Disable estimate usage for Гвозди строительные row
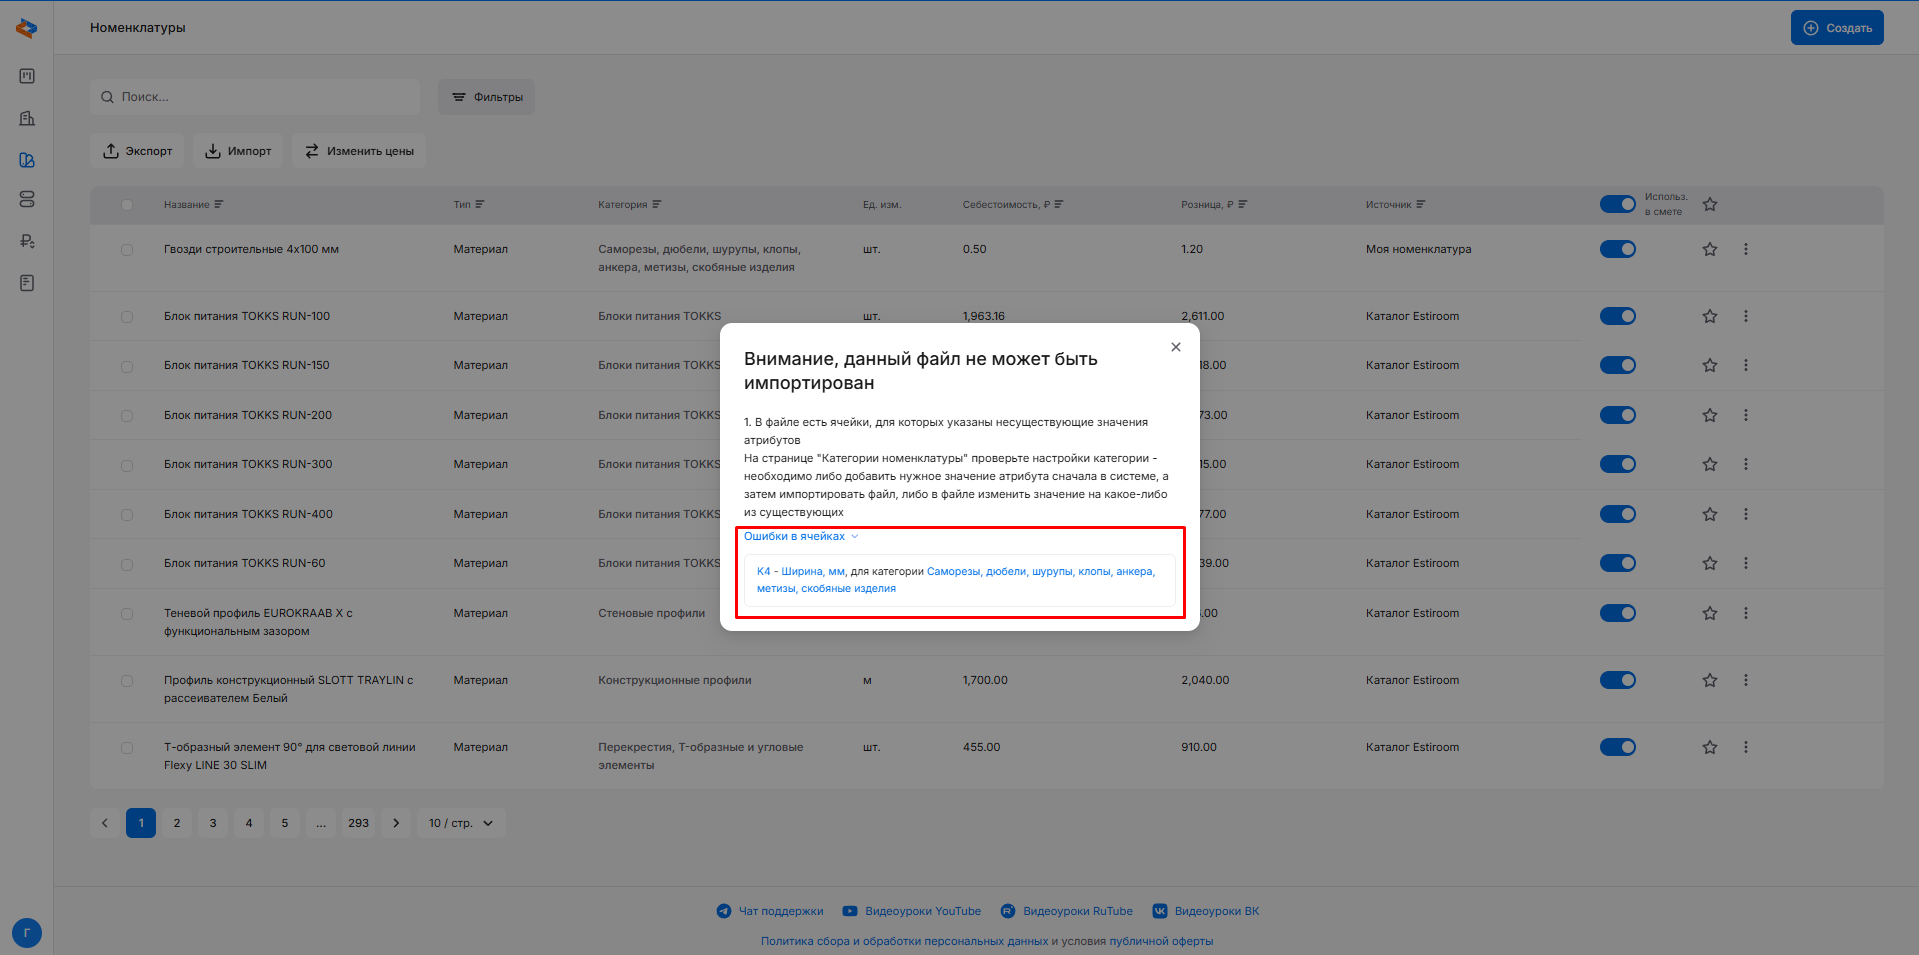Screen dimensions: 1919x955 coord(1617,249)
